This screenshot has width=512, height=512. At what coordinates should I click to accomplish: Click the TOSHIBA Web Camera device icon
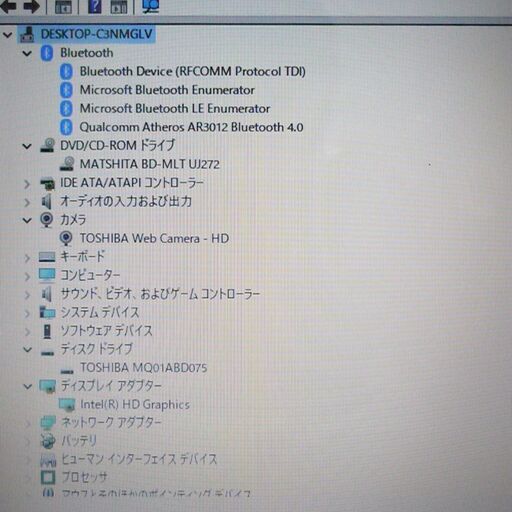pos(66,239)
